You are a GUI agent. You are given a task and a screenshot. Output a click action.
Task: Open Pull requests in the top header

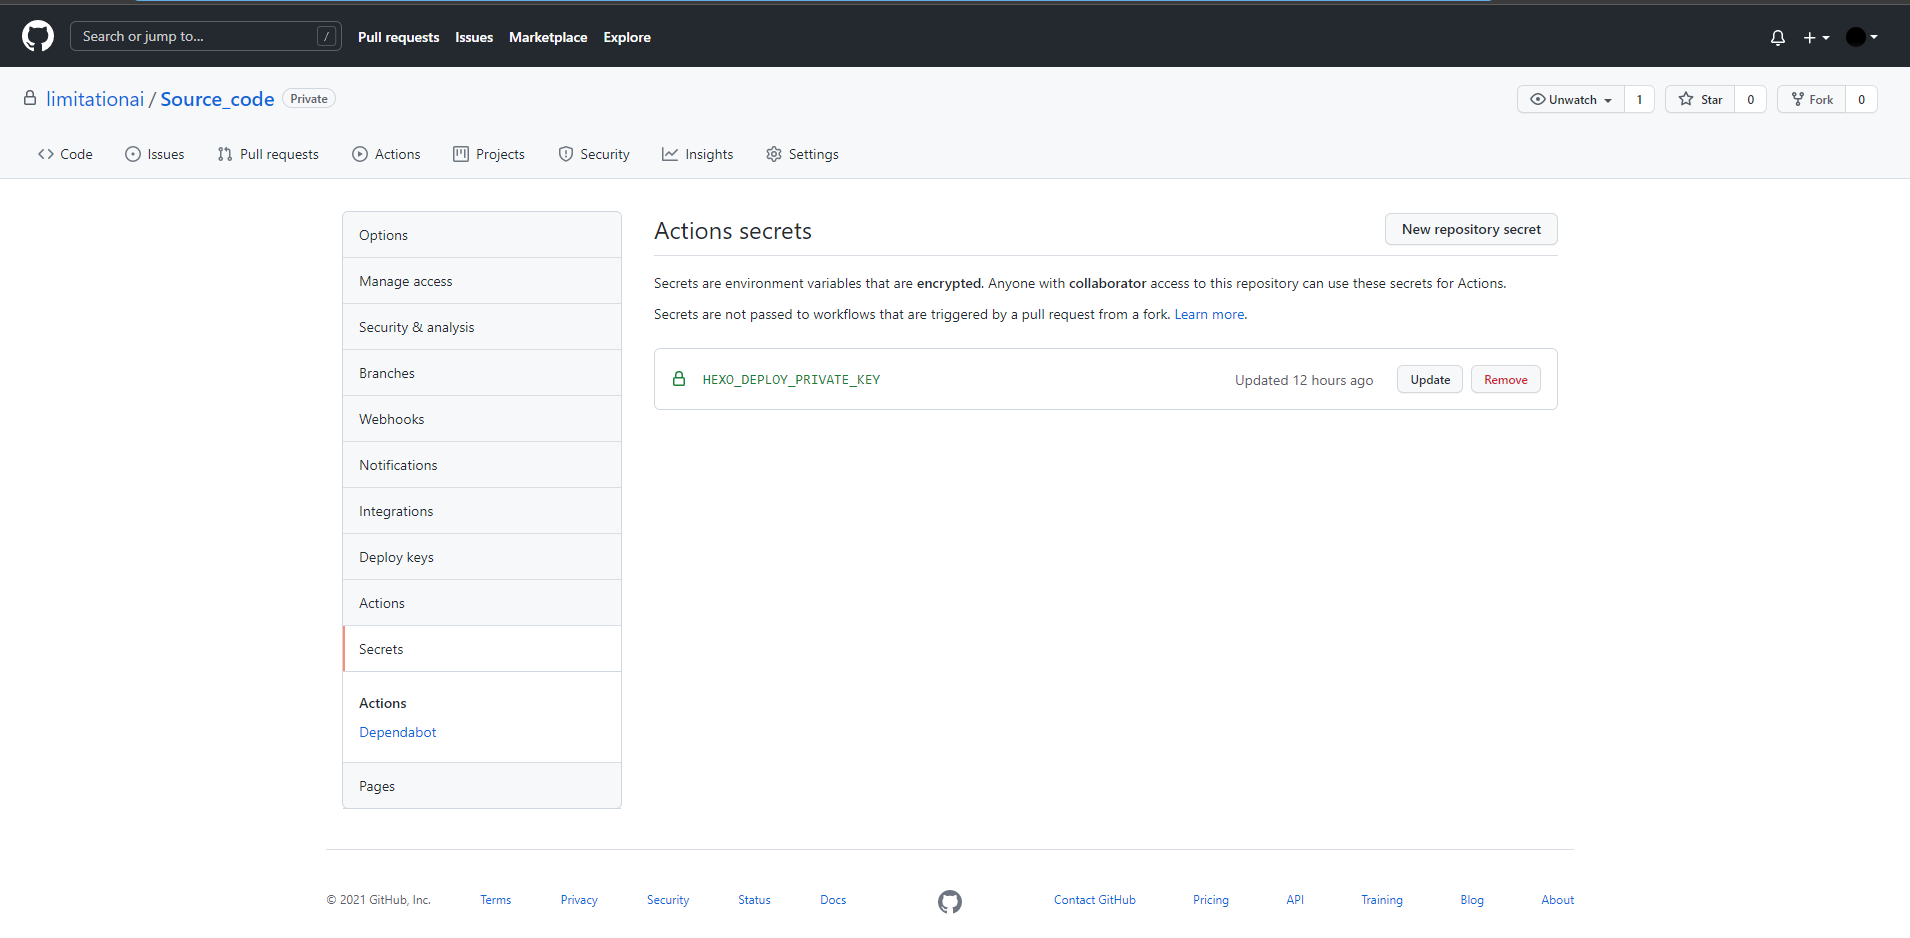click(x=398, y=37)
